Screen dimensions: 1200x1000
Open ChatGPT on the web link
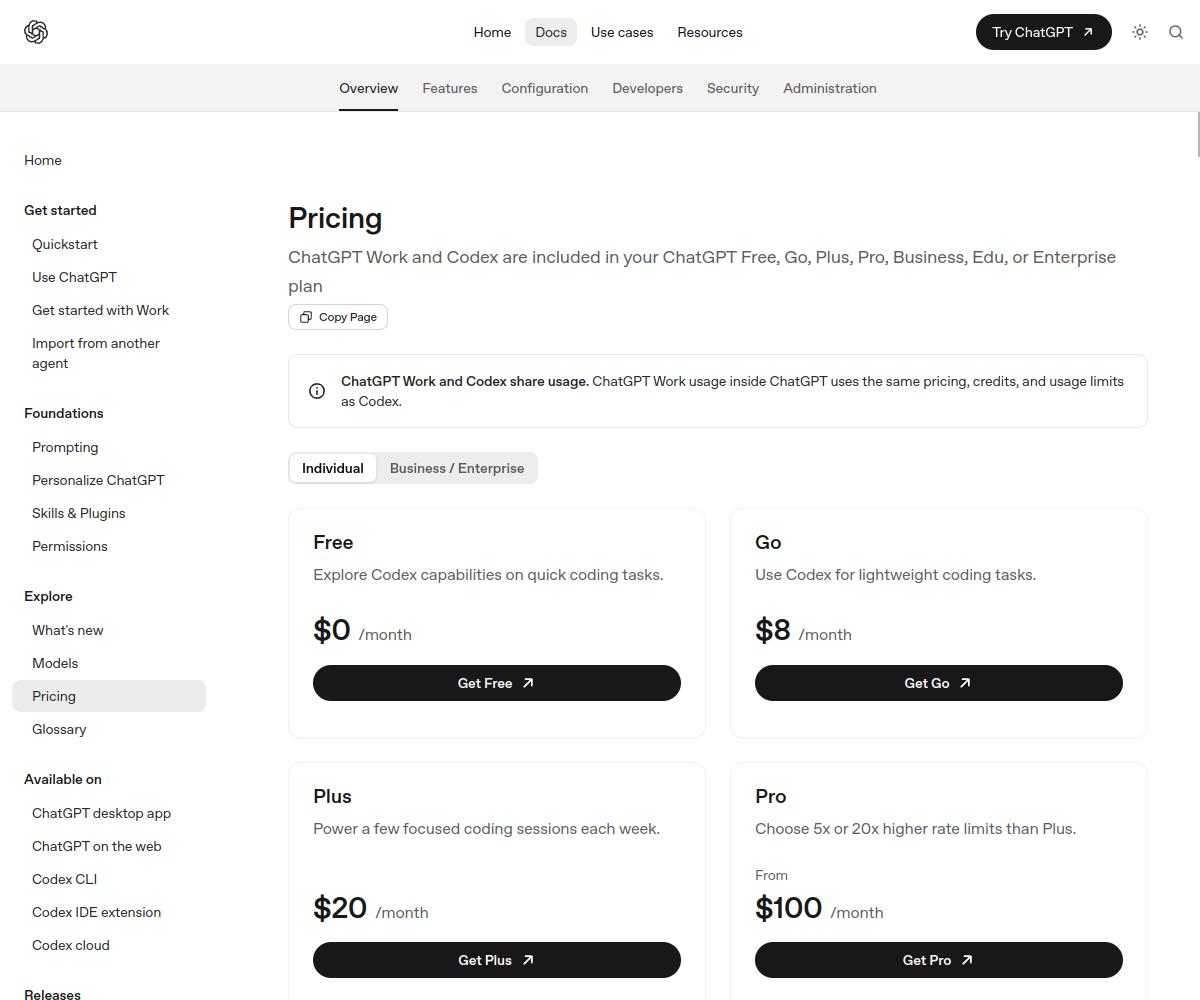click(97, 846)
